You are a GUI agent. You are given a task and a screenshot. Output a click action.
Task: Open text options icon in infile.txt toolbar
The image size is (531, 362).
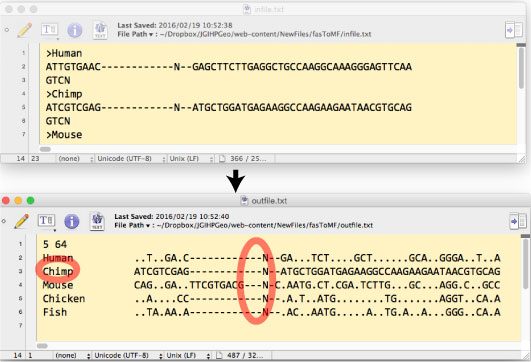pos(49,30)
